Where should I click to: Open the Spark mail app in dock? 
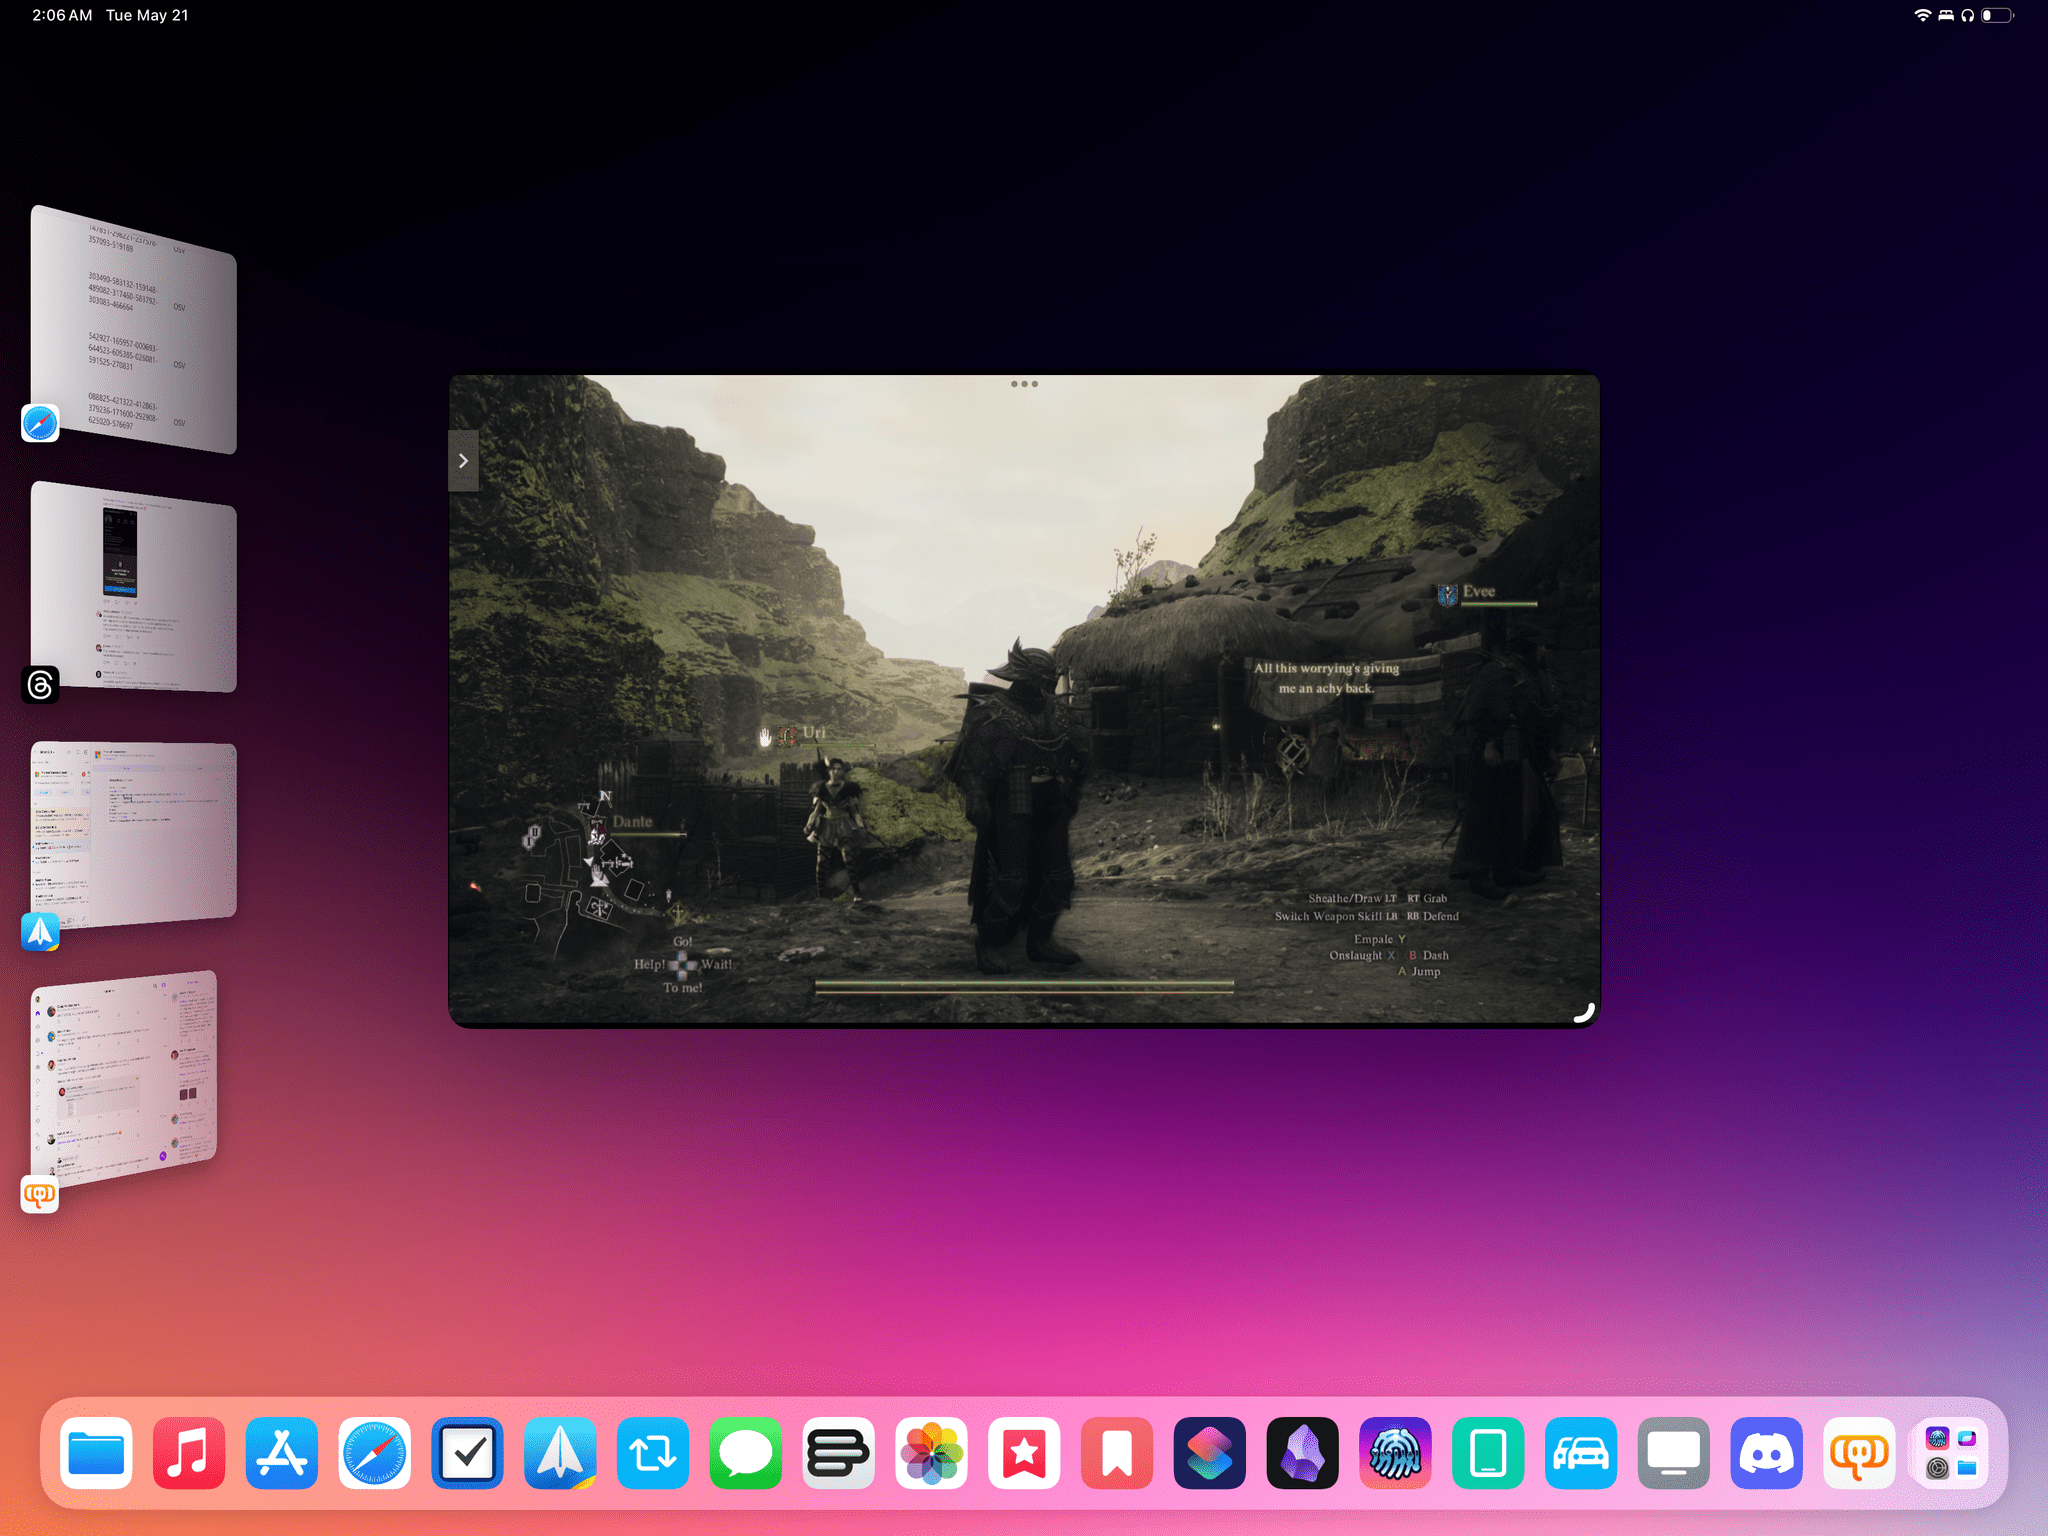[x=560, y=1453]
